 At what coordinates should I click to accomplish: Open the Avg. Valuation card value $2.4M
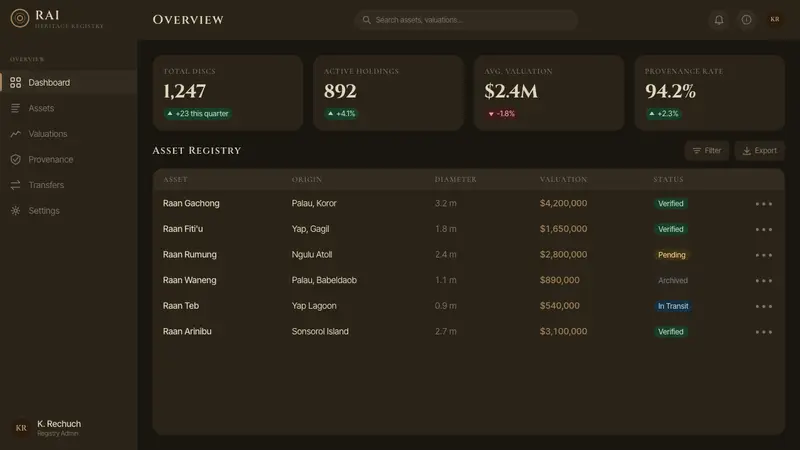(511, 91)
